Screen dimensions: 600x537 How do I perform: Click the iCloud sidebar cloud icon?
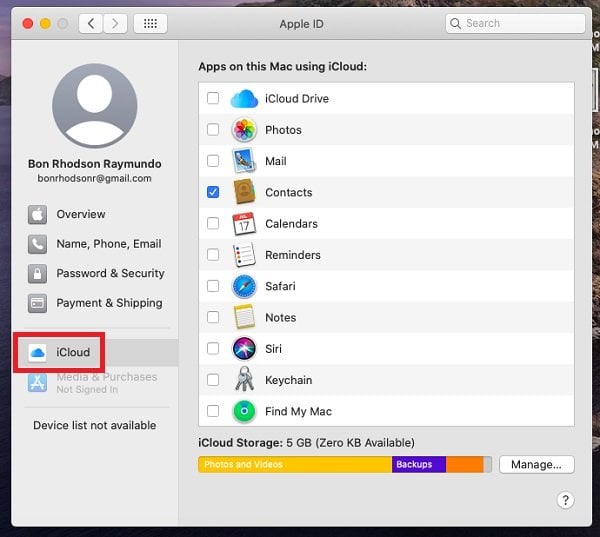point(38,353)
